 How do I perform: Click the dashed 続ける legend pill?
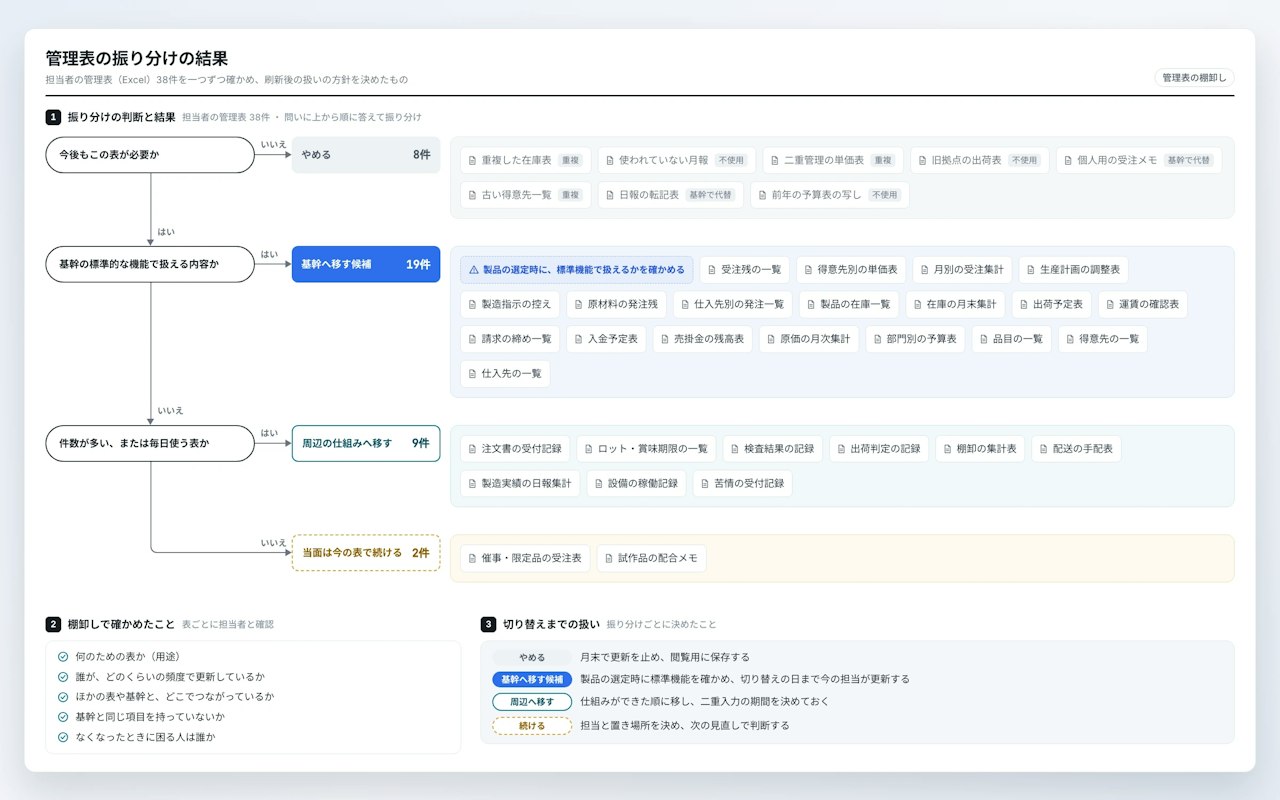(532, 725)
